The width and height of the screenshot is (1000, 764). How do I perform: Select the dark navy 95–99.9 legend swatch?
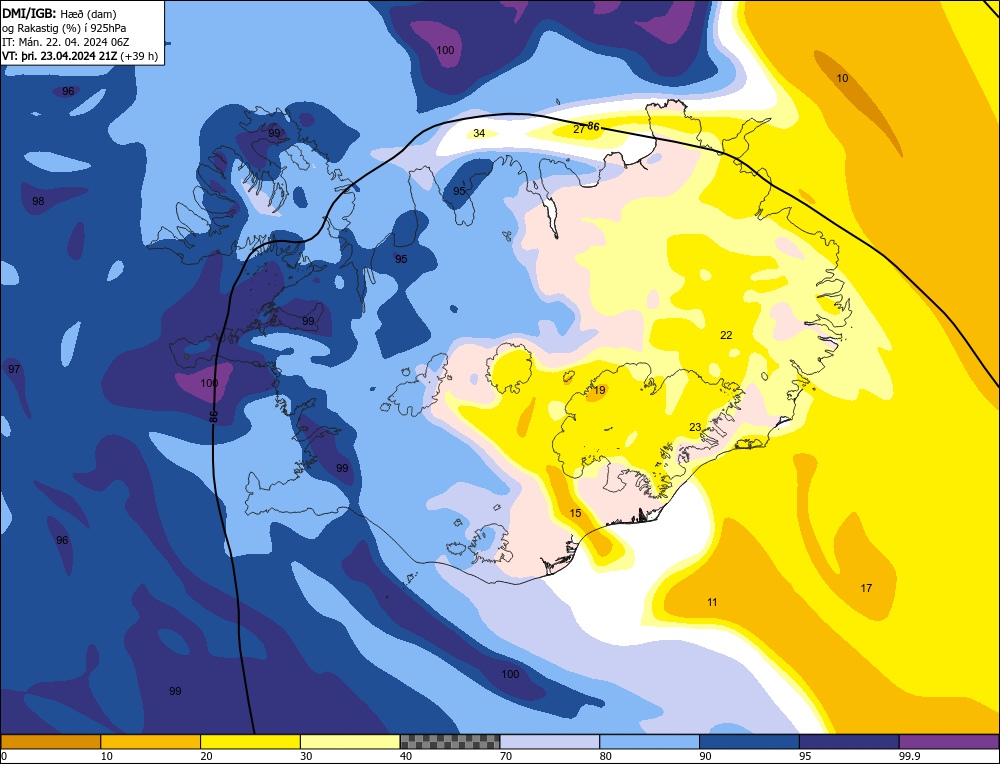click(x=849, y=741)
